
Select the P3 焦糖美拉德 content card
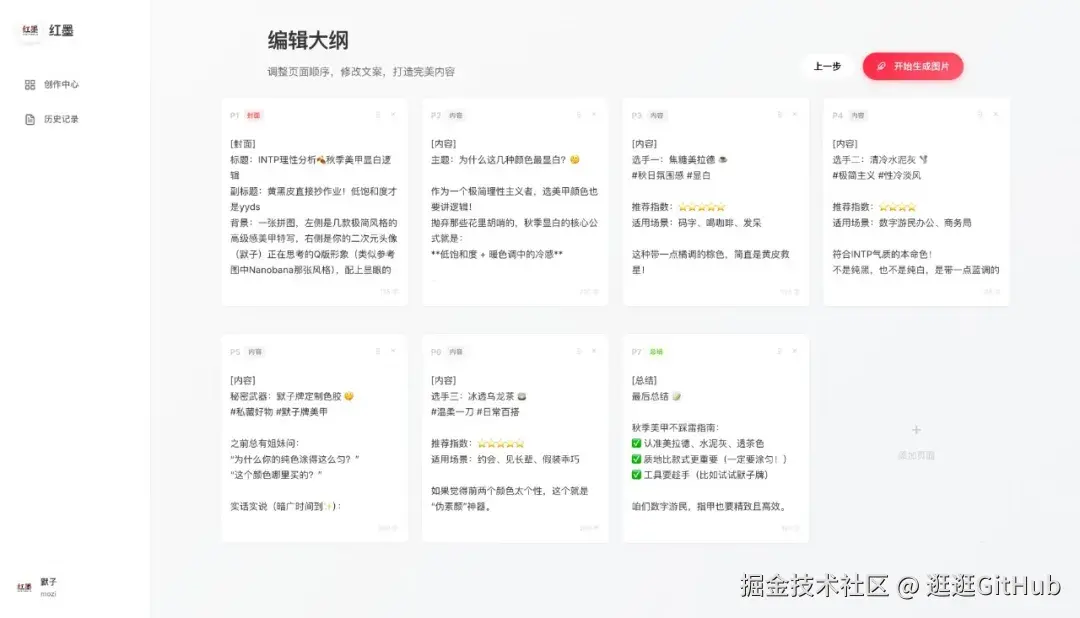715,200
